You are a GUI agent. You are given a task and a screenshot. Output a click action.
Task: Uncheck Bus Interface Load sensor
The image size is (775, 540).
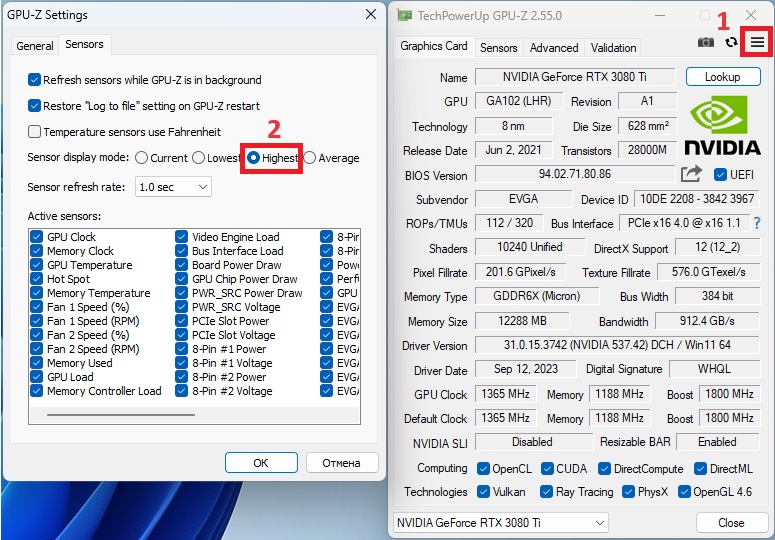[x=181, y=250]
